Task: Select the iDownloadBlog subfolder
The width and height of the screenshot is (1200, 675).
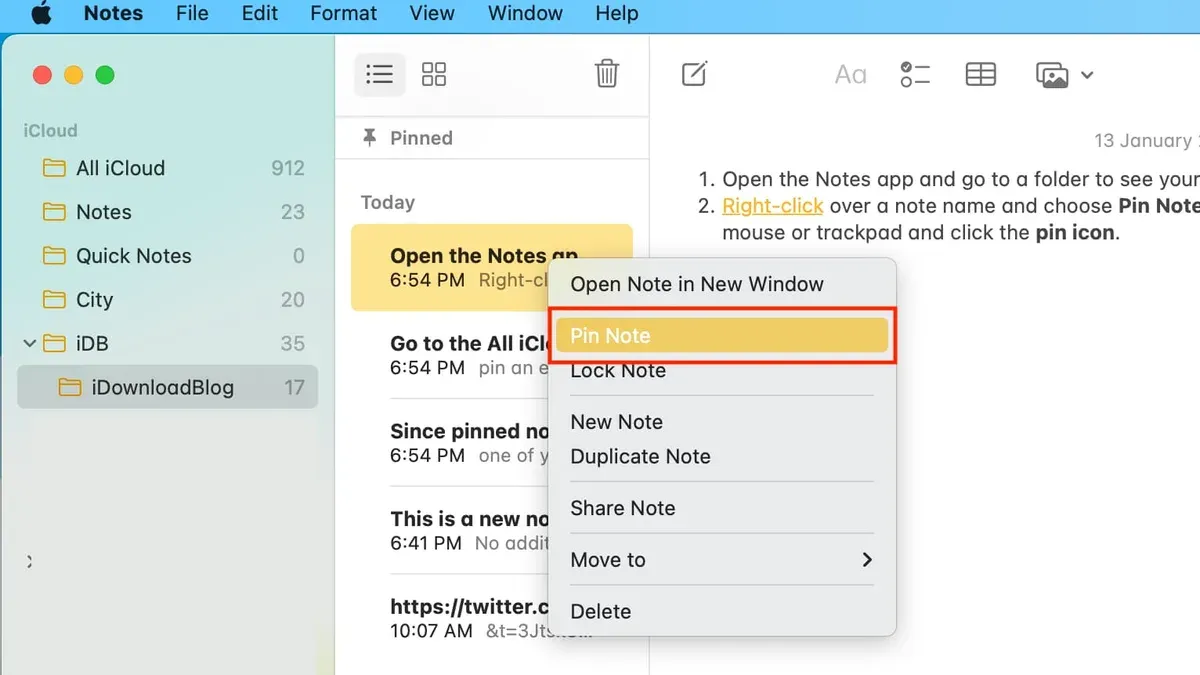Action: [x=168, y=387]
